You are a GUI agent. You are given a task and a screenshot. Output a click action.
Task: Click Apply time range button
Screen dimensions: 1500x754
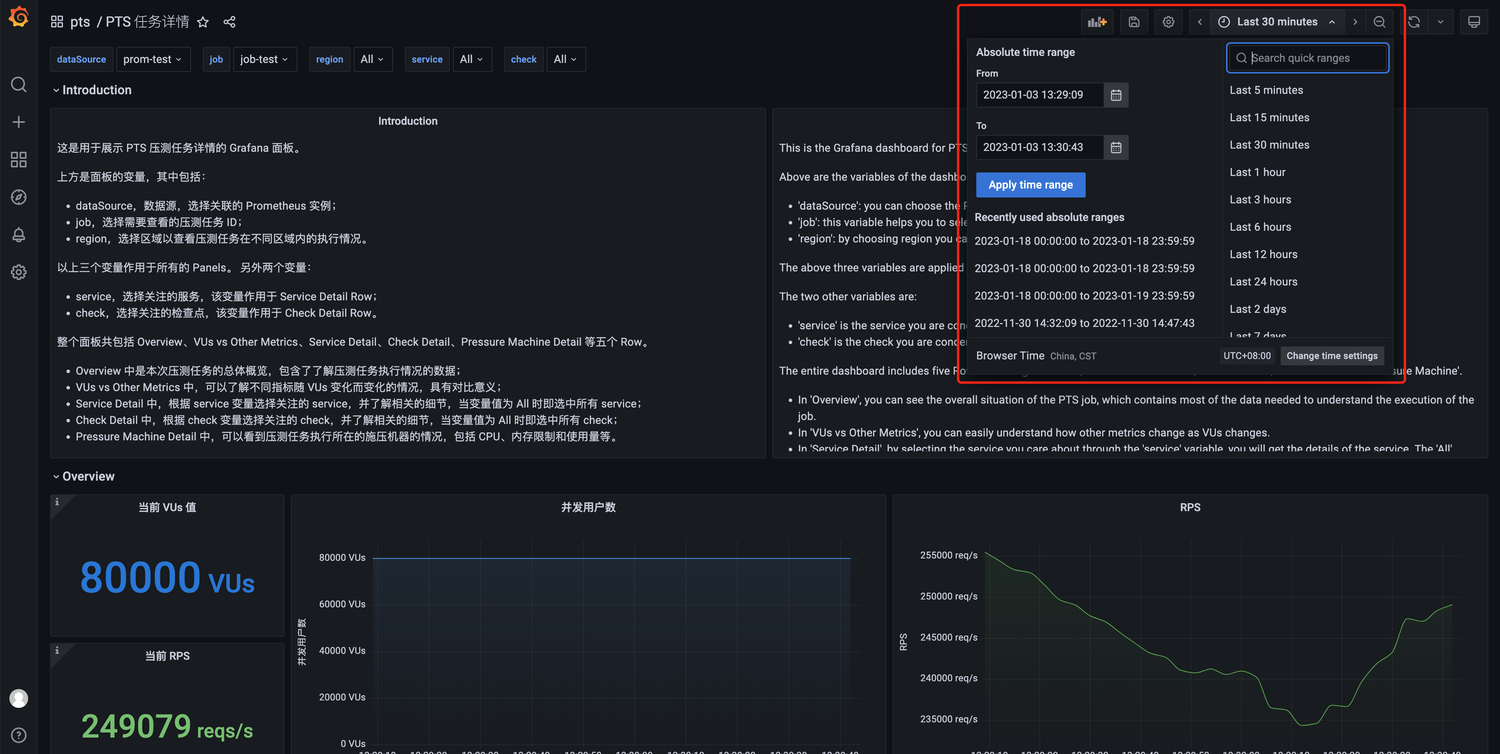1030,185
